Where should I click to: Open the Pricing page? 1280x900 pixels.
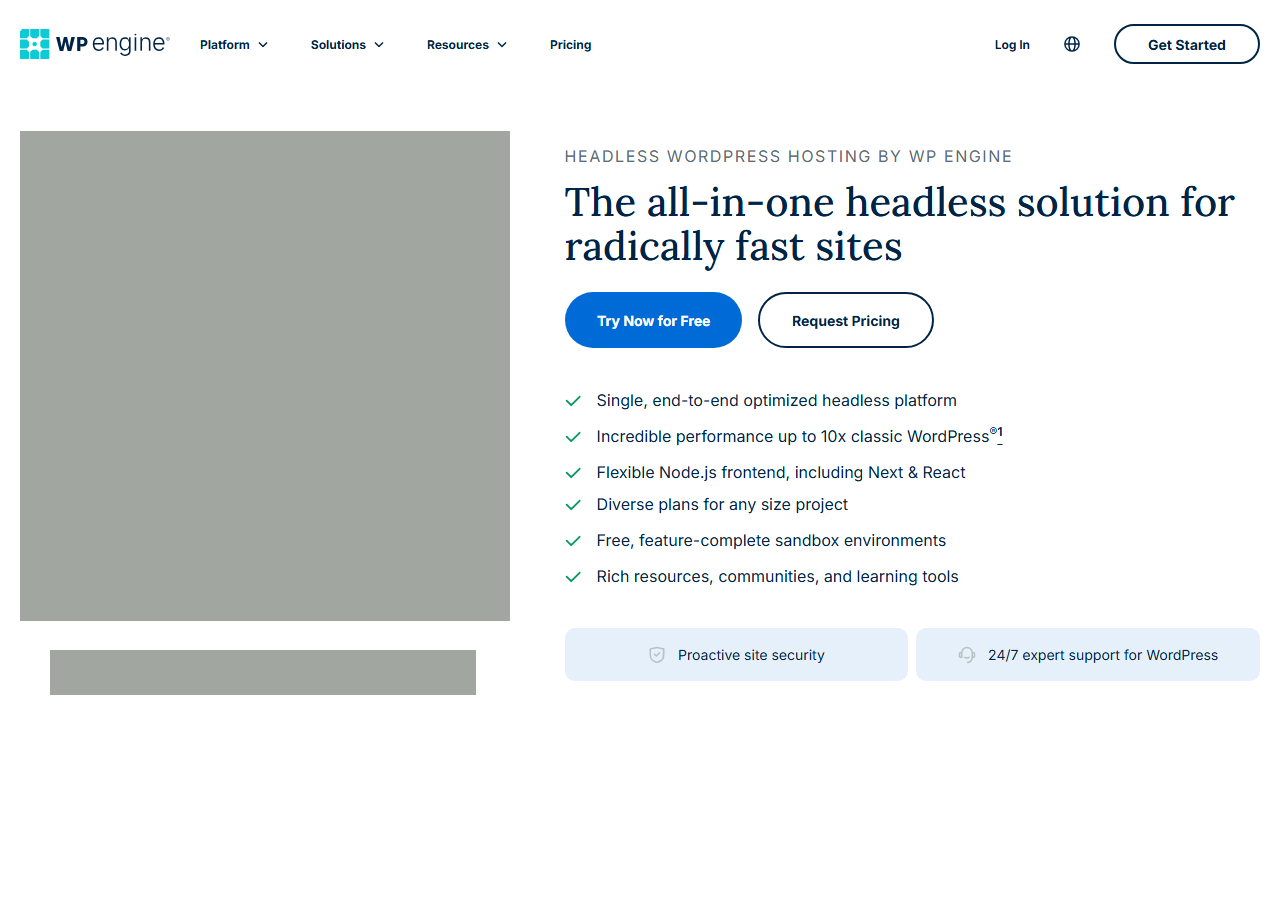[x=570, y=45]
